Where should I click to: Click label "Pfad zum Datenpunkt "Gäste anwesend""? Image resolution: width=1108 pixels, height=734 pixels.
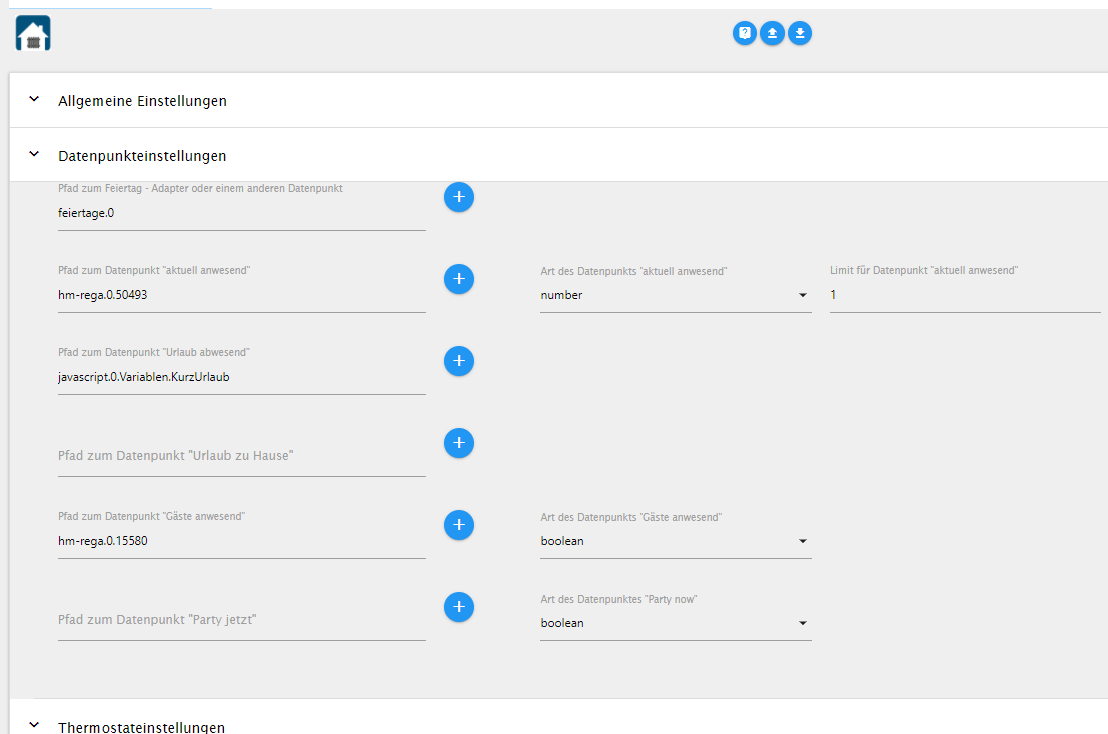(151, 516)
